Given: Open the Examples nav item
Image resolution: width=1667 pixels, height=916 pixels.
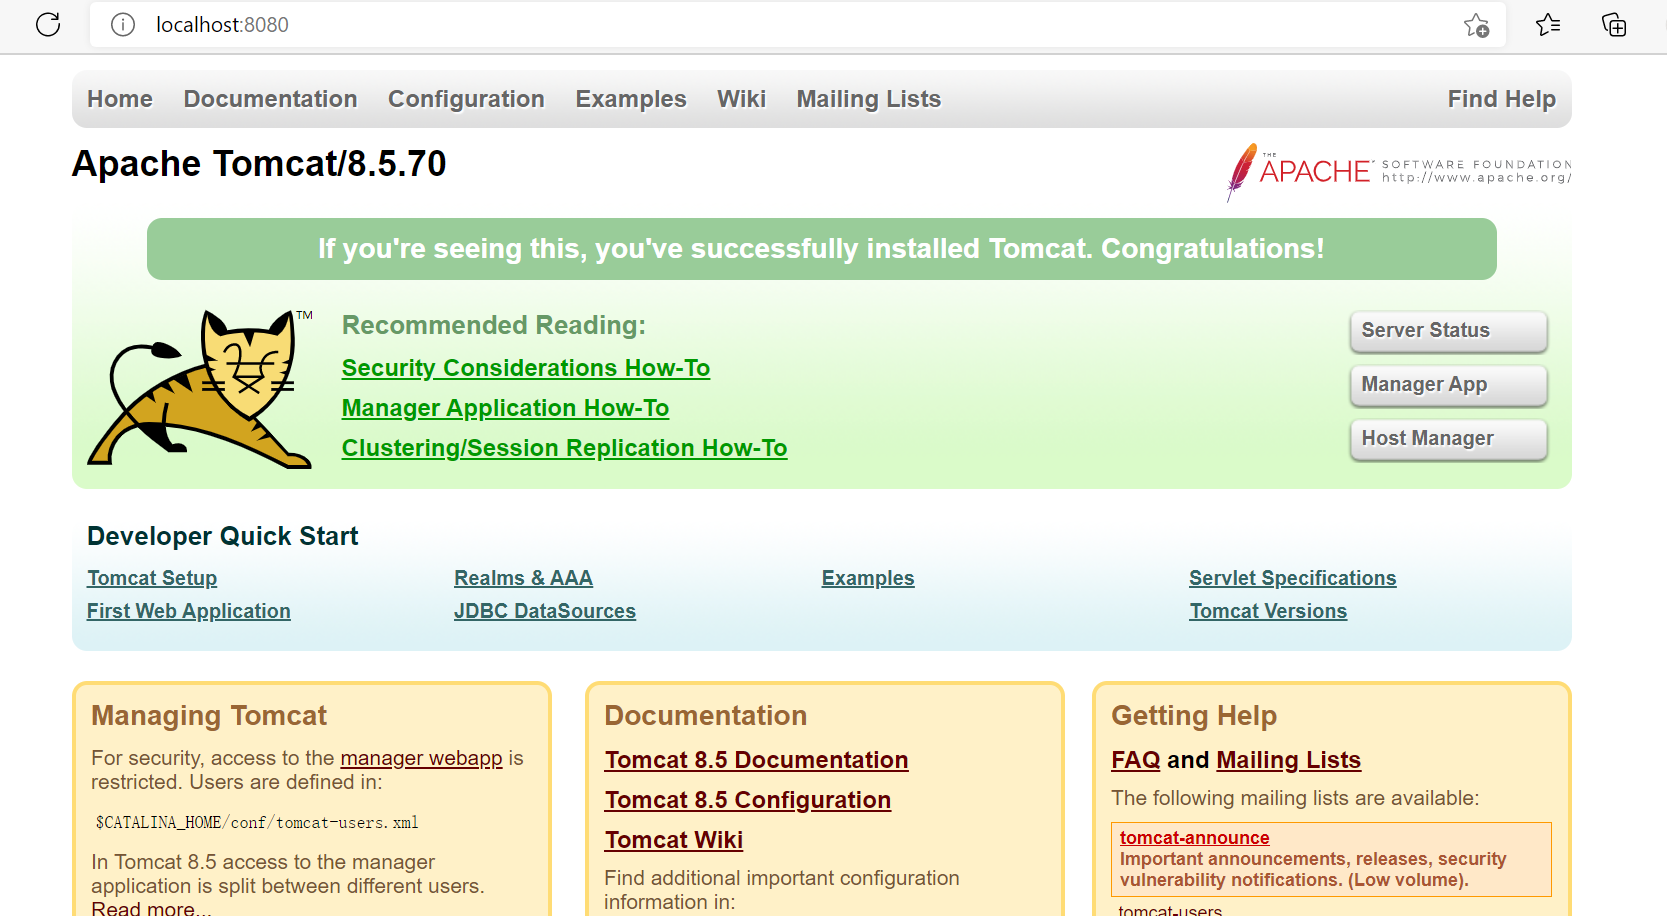Looking at the screenshot, I should [x=631, y=99].
